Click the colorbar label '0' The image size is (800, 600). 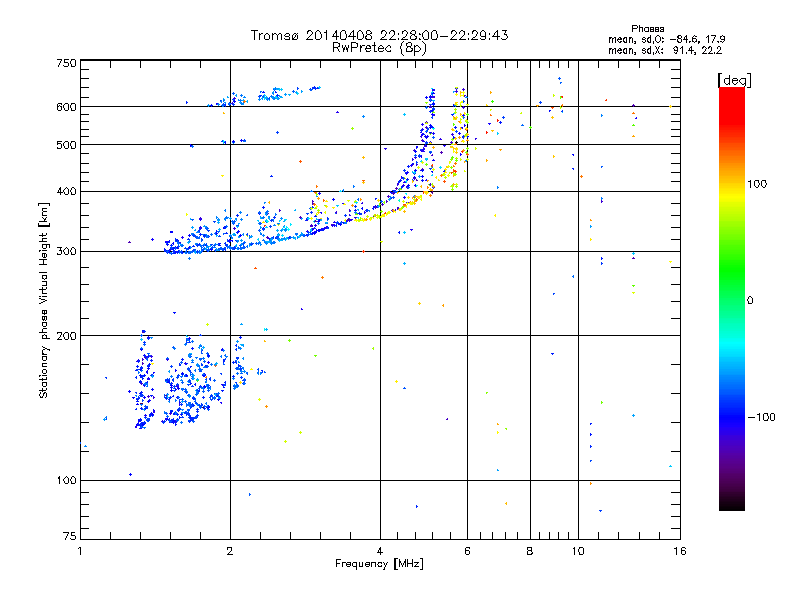coord(750,300)
